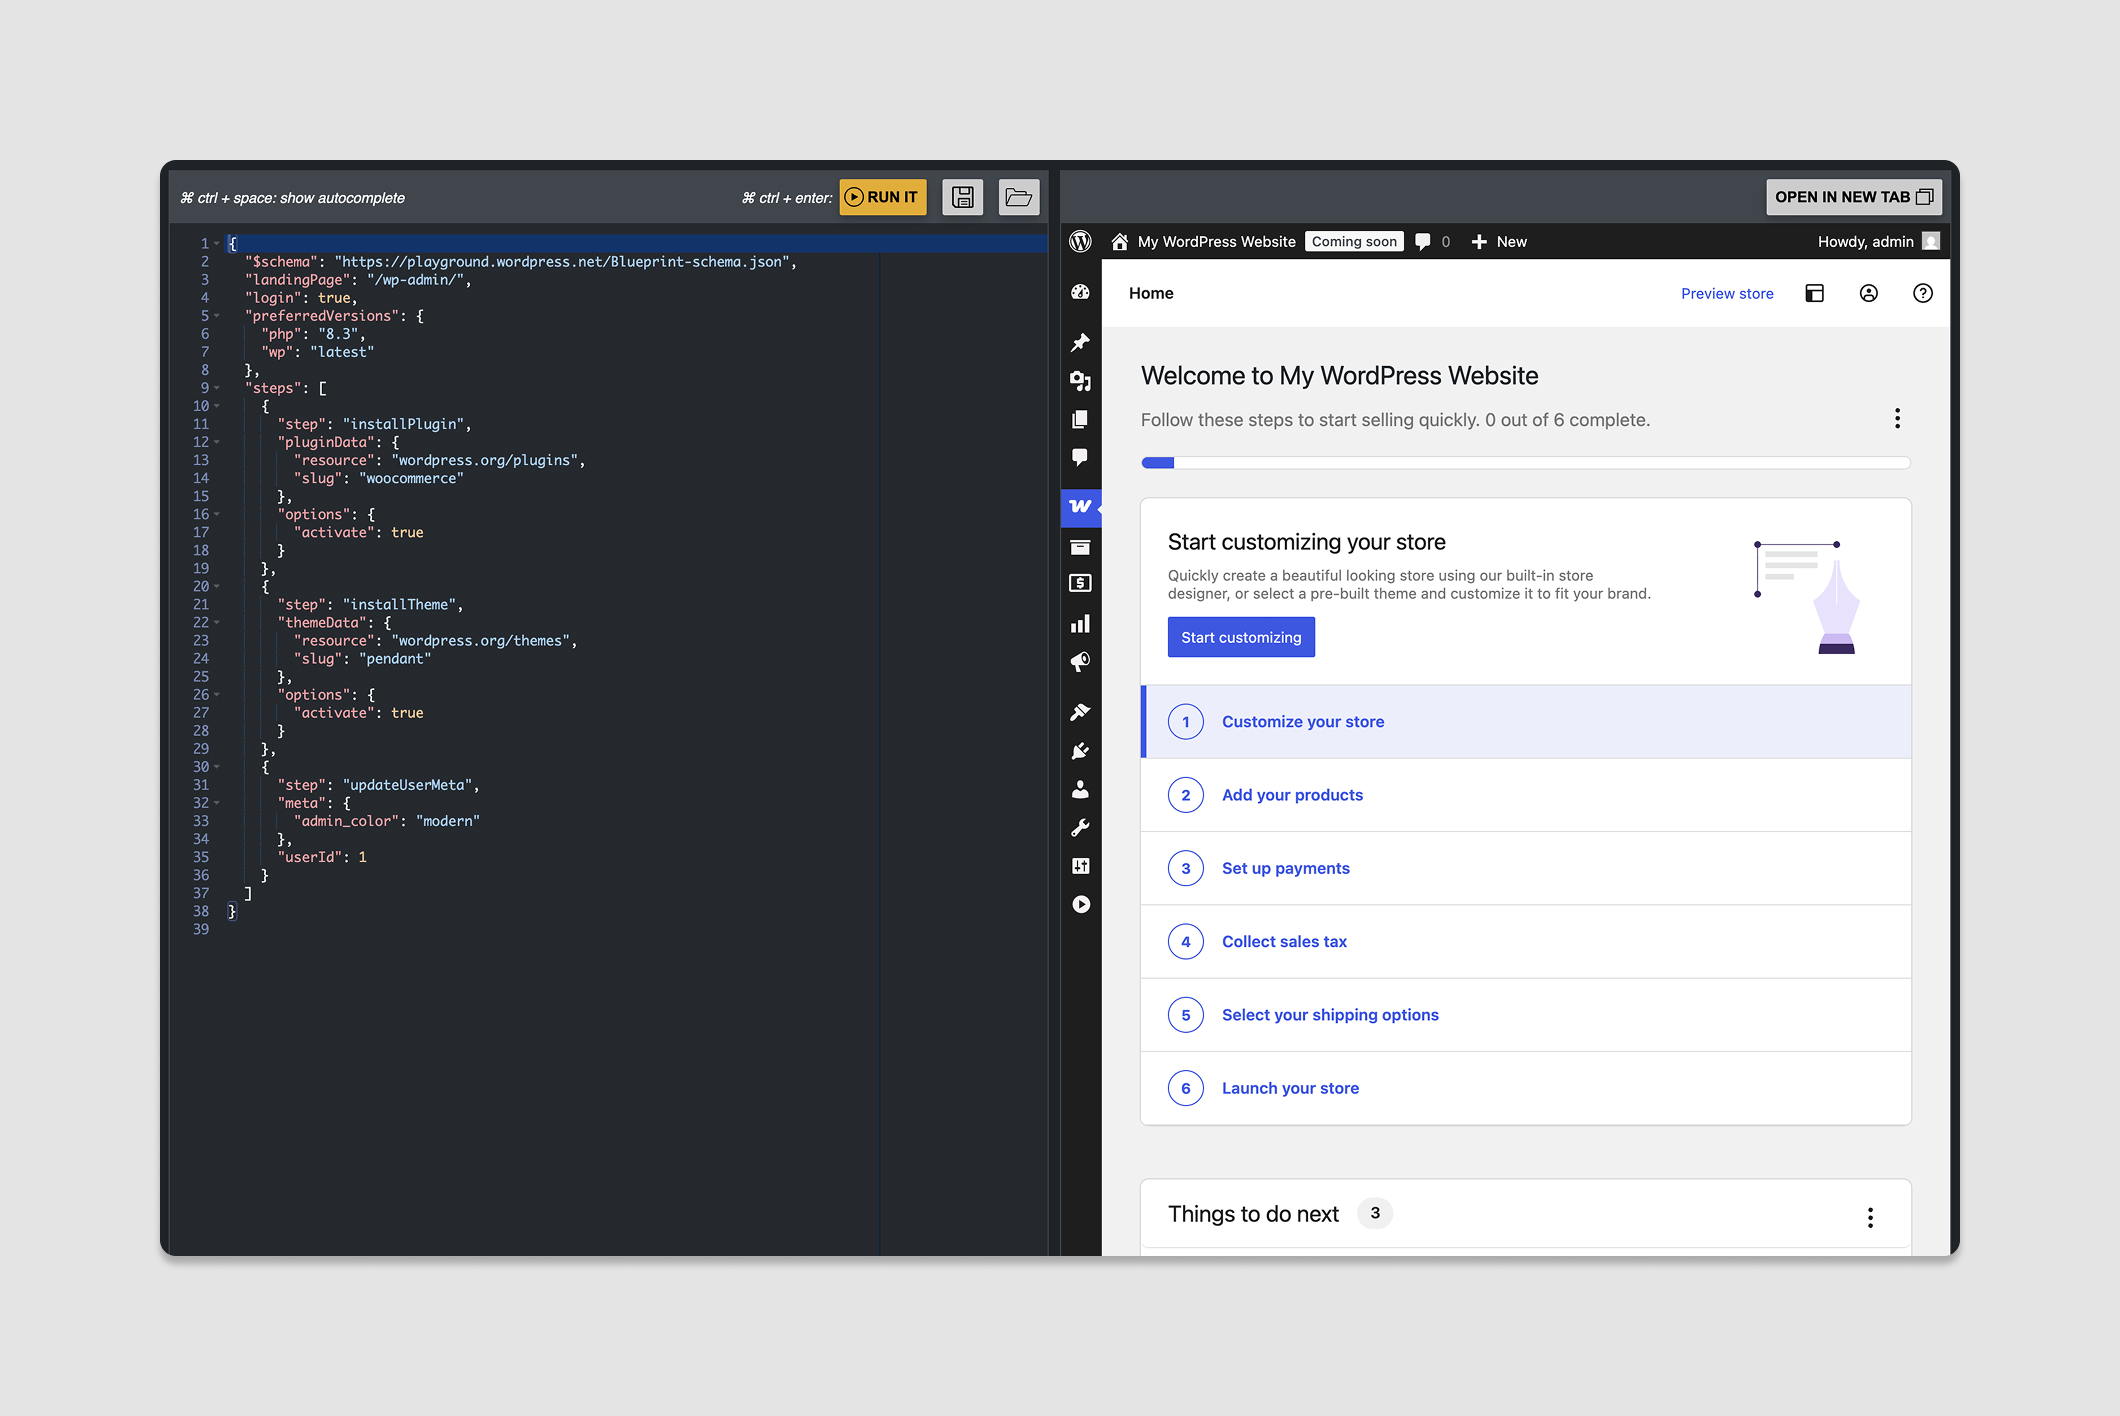Open Payments via the dollar sign icon

point(1080,584)
